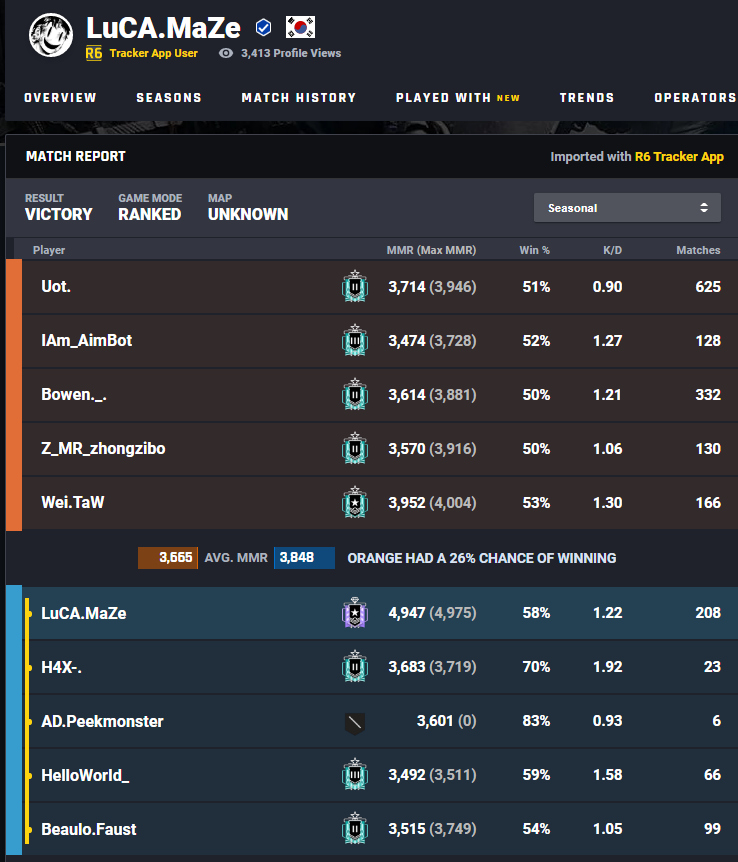Click Bowen._.'s rank badge icon
The width and height of the screenshot is (738, 862).
click(355, 394)
